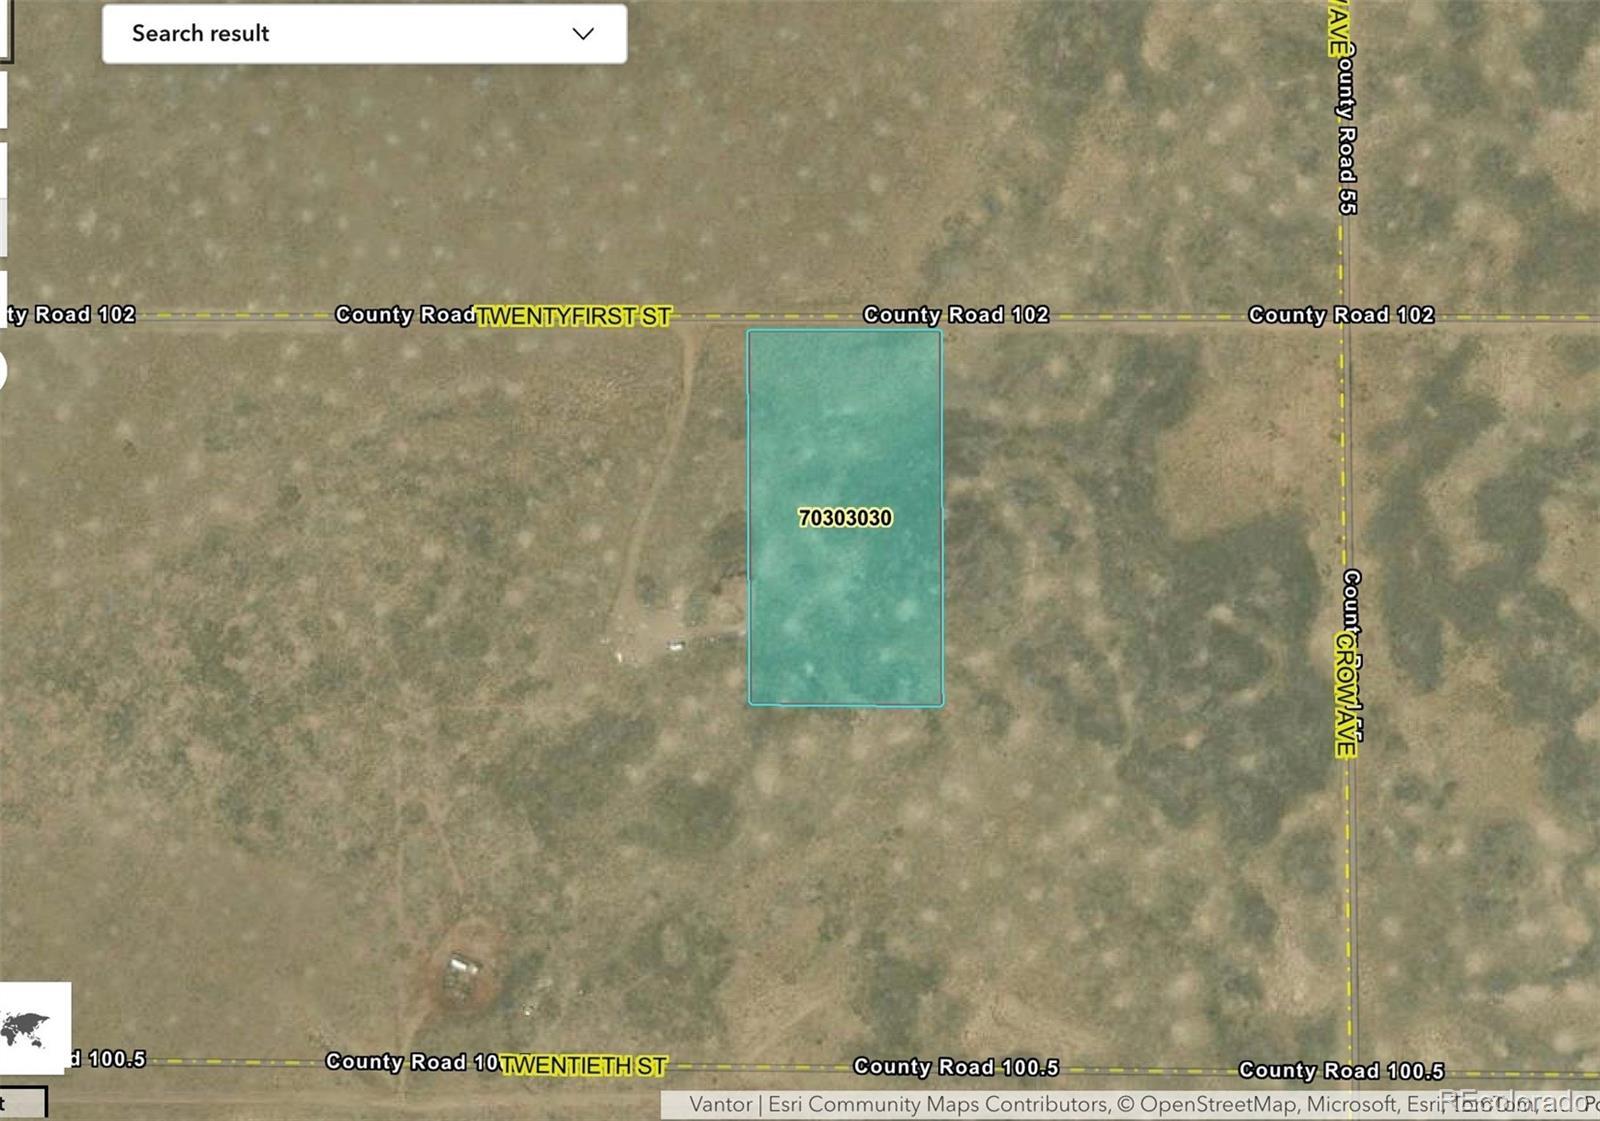Click parcel label 70303030
1600x1121 pixels.
point(845,518)
